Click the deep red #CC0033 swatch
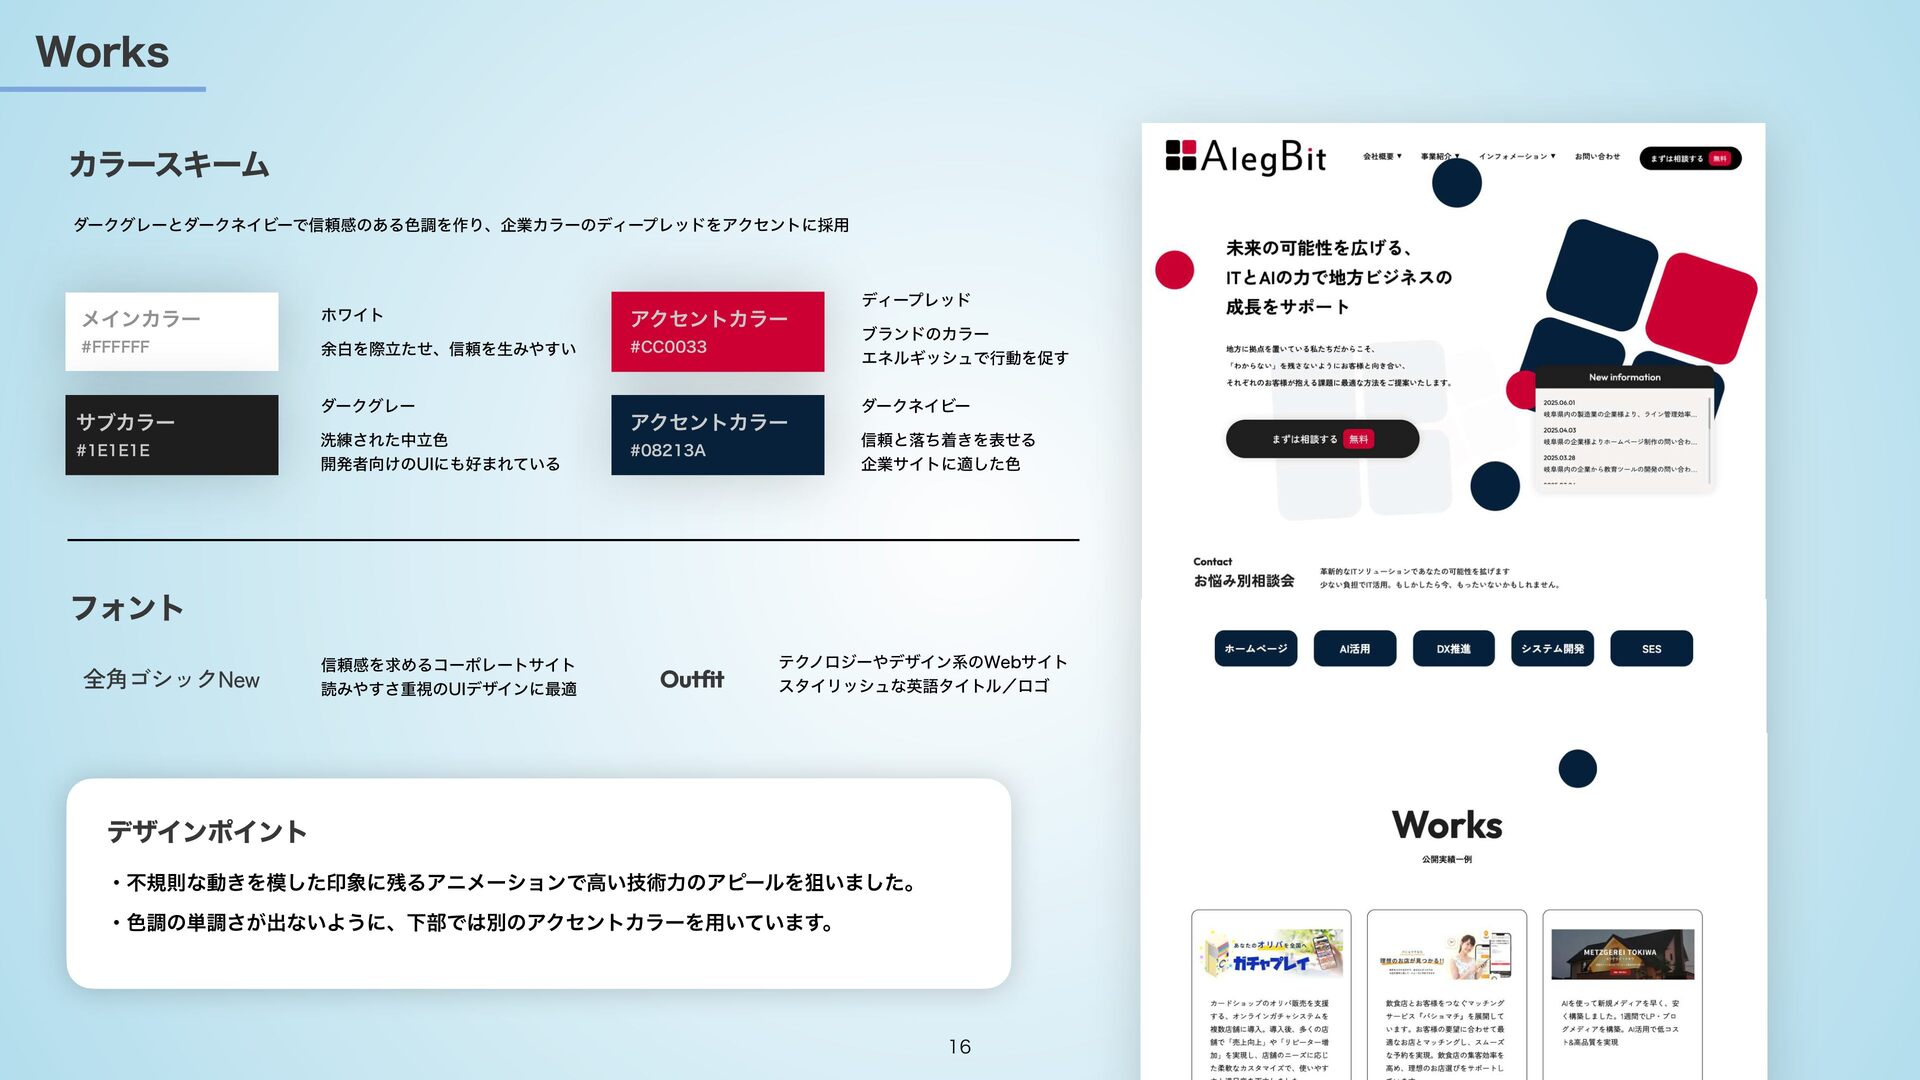 (x=717, y=332)
